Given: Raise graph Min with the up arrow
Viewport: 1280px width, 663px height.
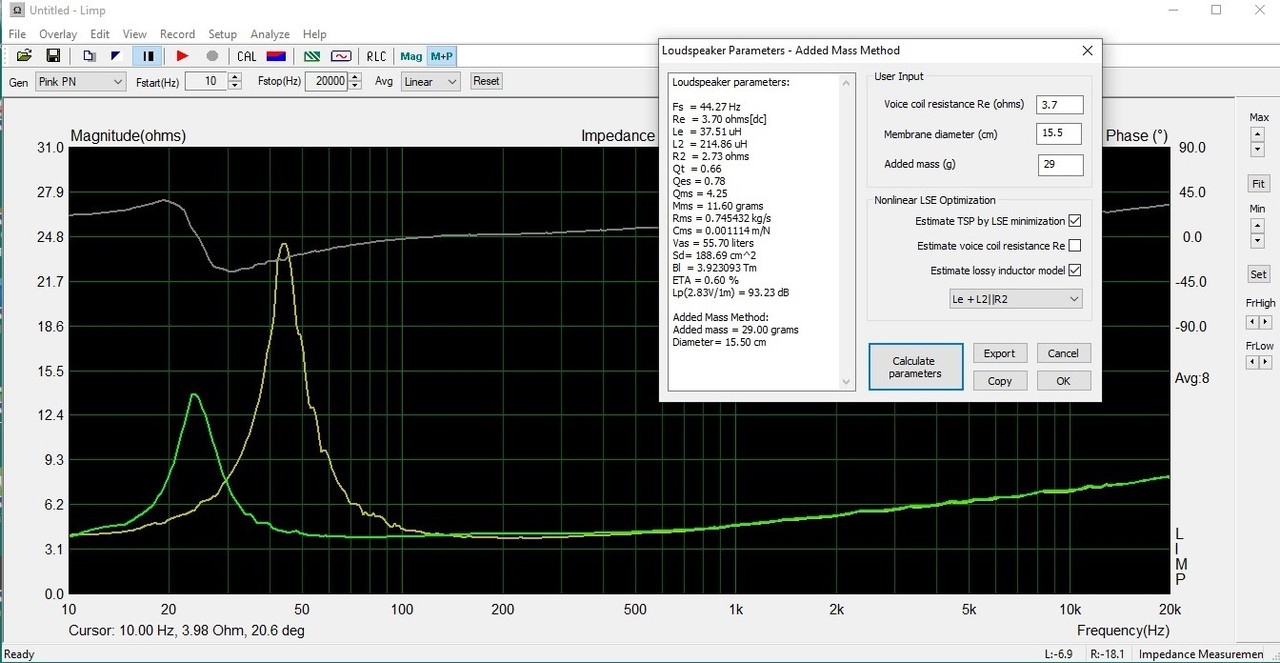Looking at the screenshot, I should 1257,225.
